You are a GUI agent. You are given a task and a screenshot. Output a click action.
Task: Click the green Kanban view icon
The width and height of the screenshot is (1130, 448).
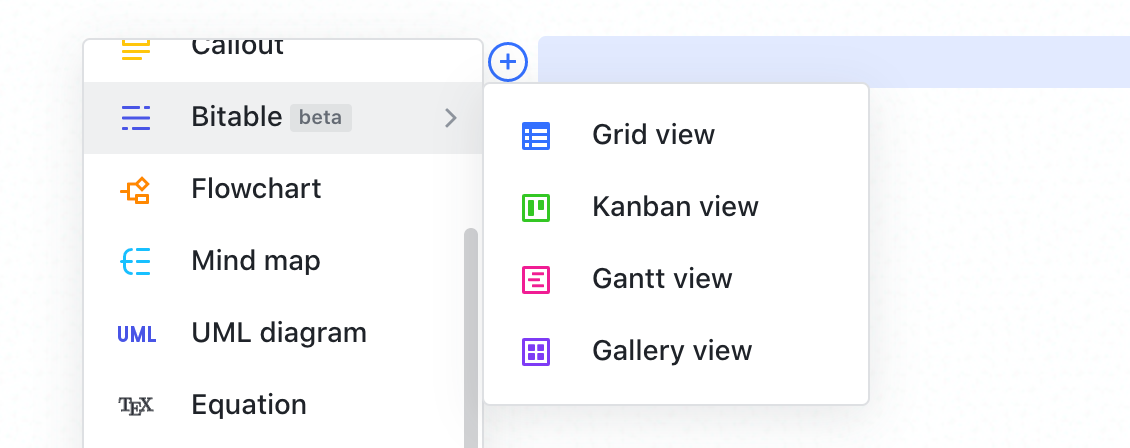[536, 208]
